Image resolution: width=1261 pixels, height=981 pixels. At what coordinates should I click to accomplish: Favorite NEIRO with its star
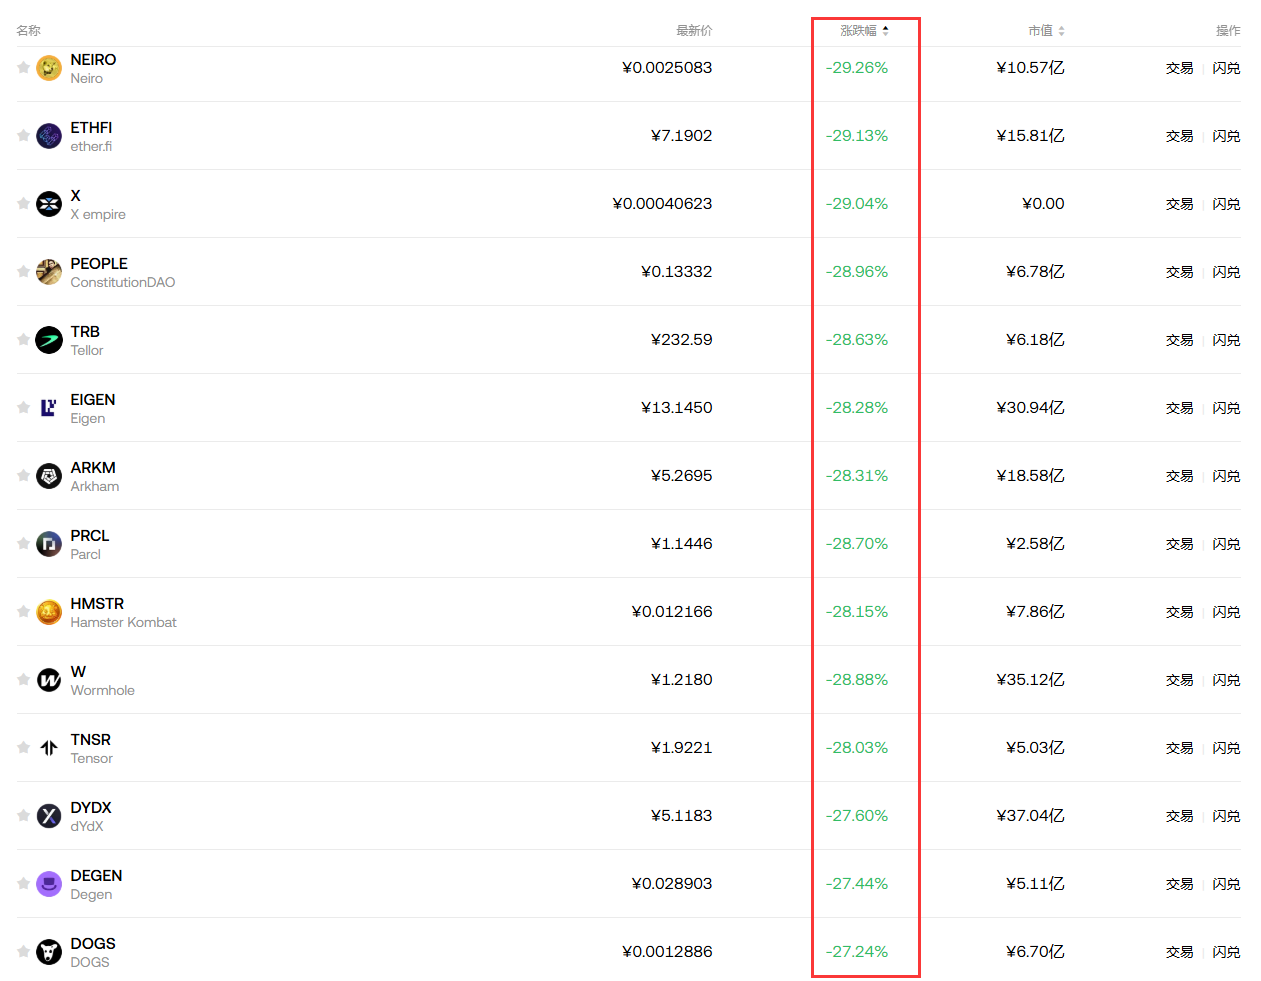click(x=23, y=67)
